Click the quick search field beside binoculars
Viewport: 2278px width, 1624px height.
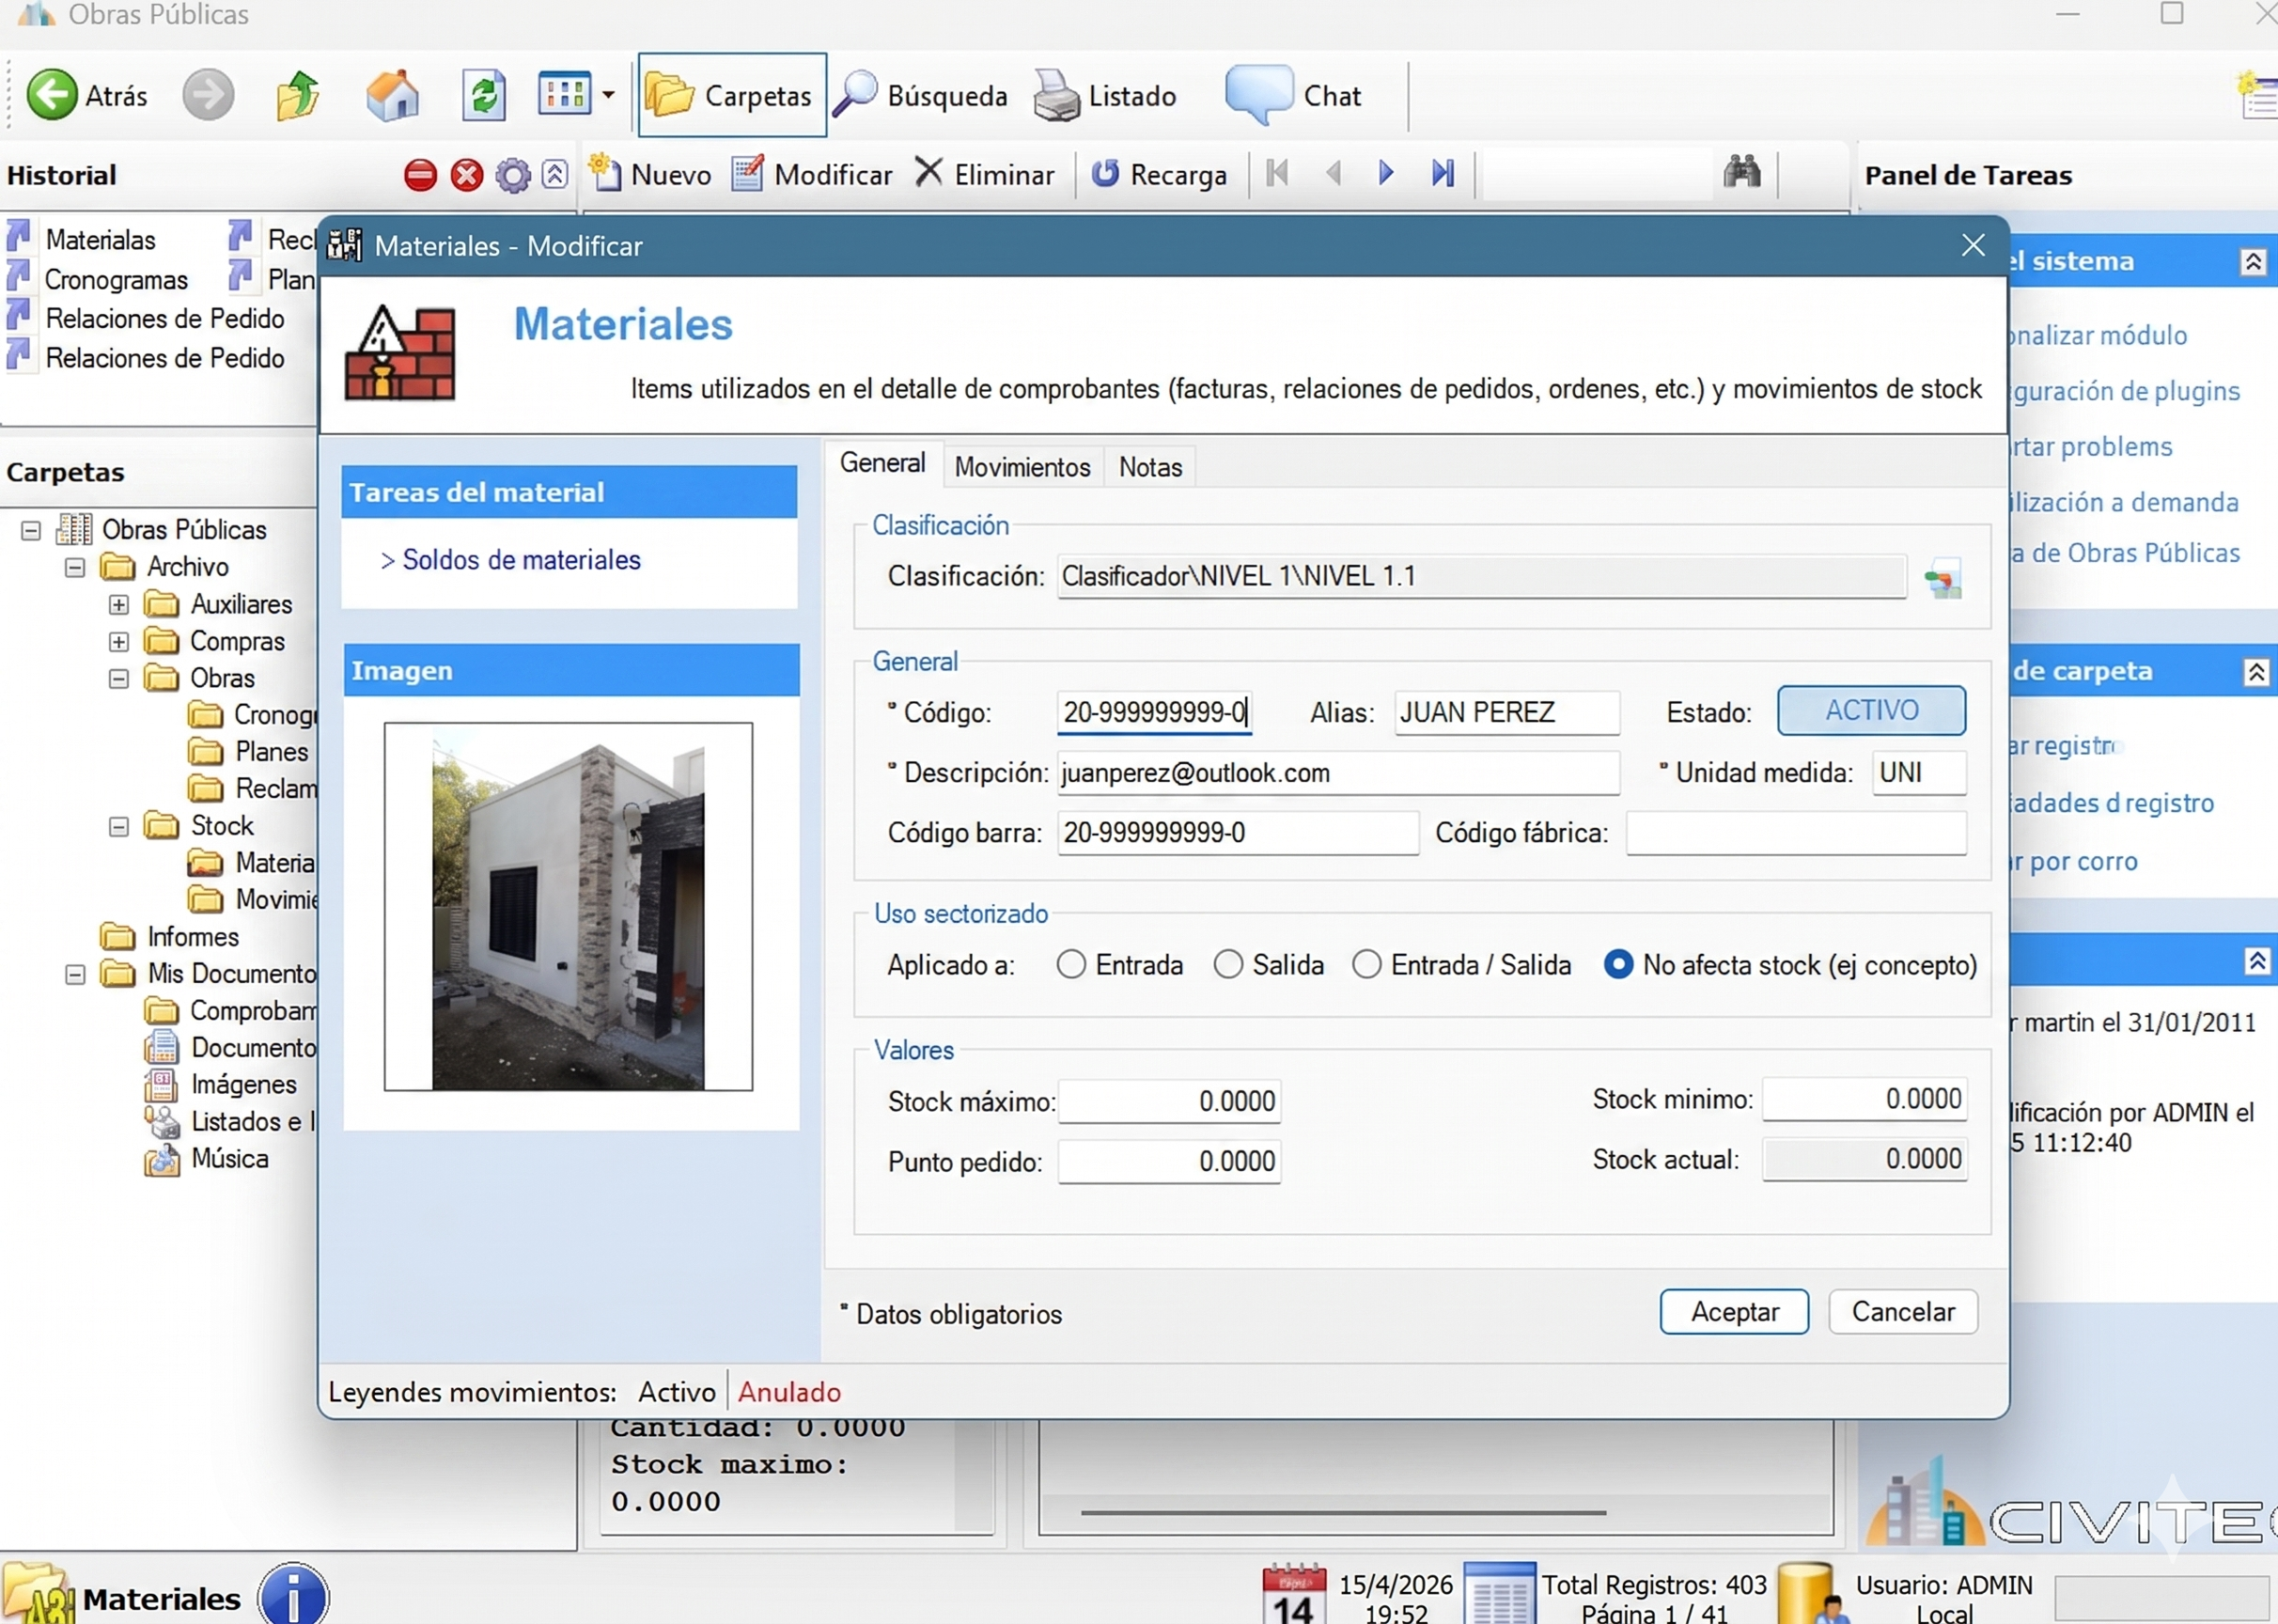pyautogui.click(x=1597, y=173)
